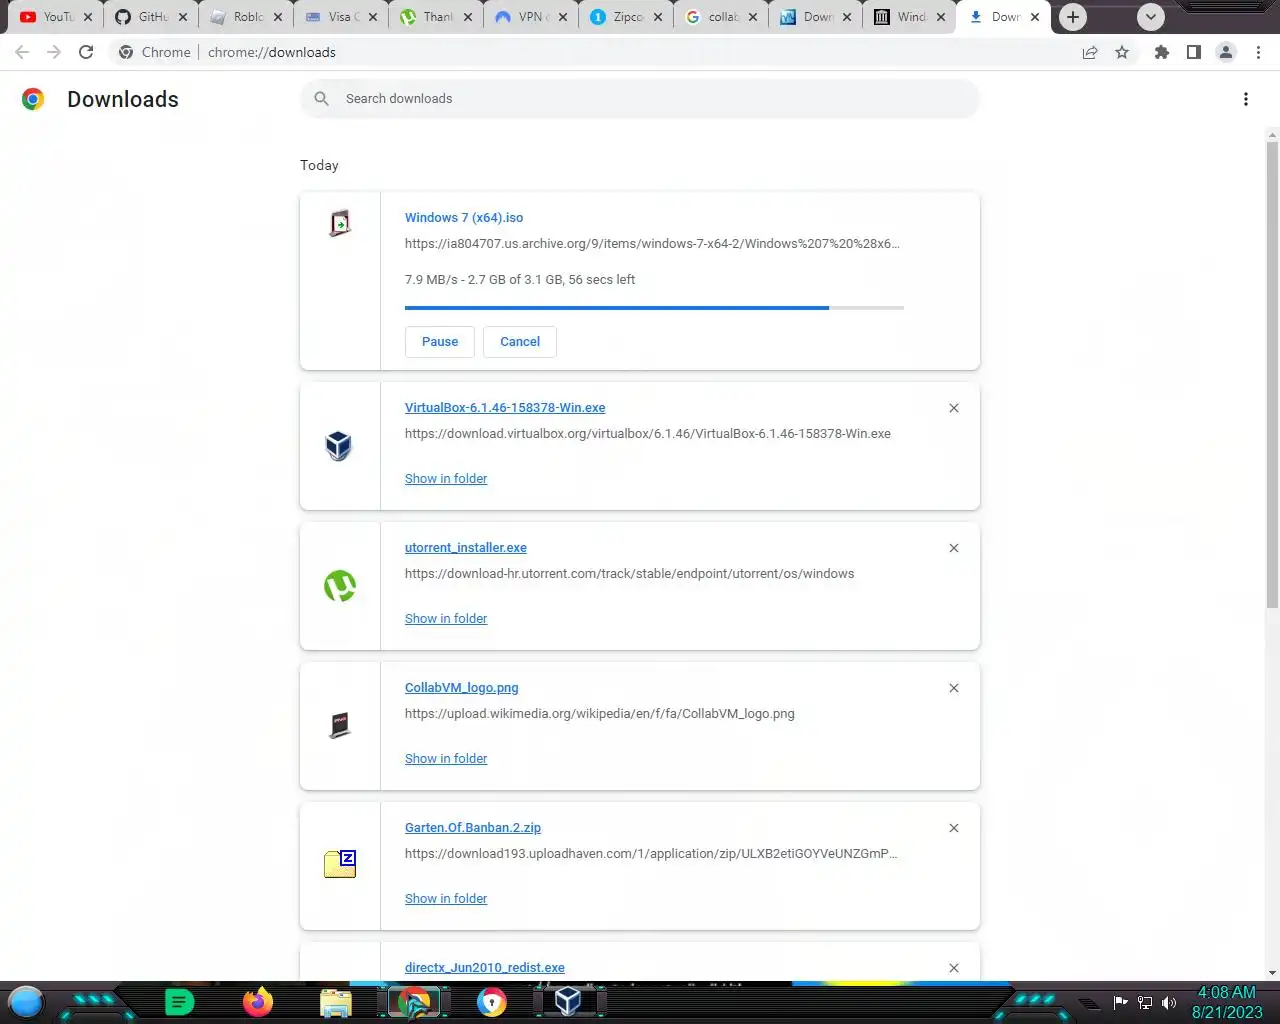This screenshot has height=1024, width=1280.
Task: Click the green uTorrent file icon
Action: click(x=340, y=586)
